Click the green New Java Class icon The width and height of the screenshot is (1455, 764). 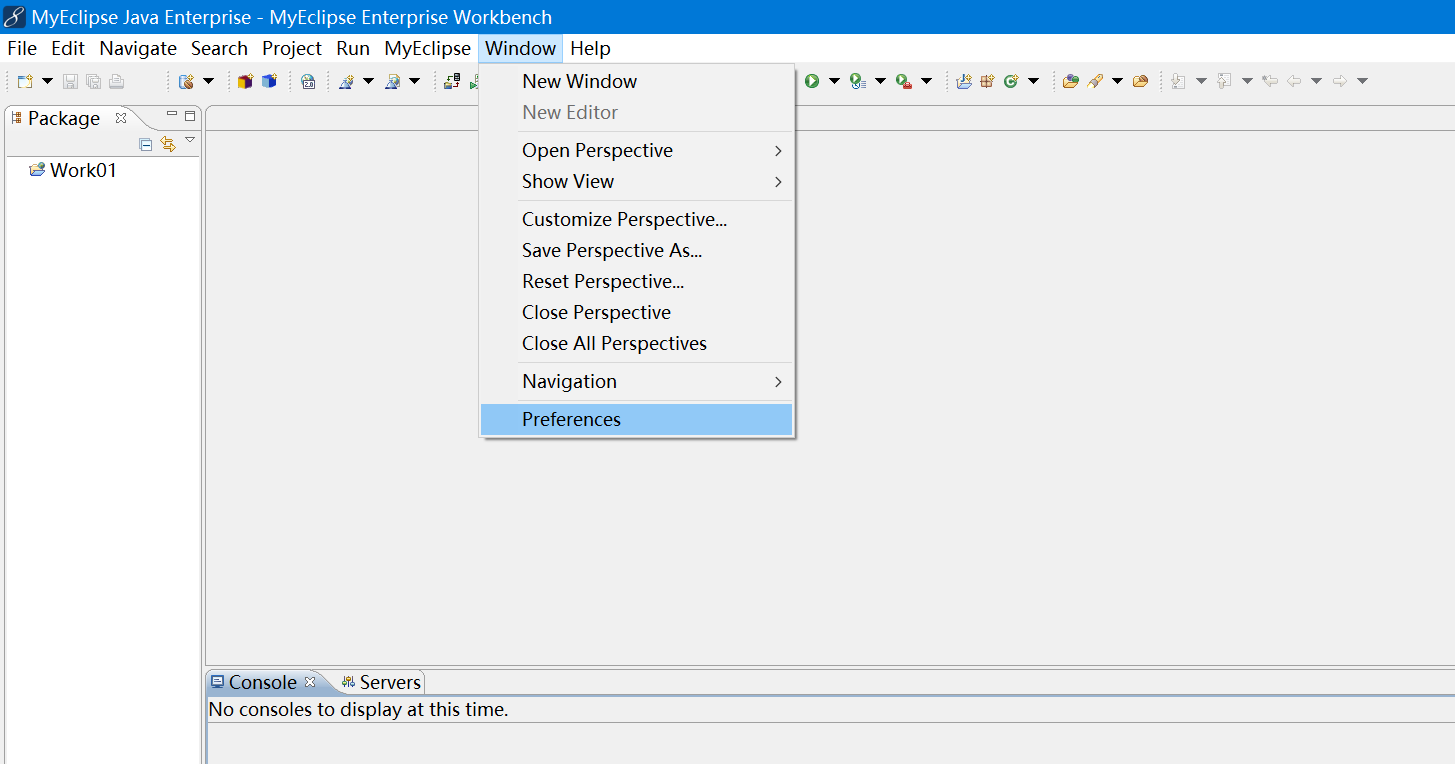1011,82
